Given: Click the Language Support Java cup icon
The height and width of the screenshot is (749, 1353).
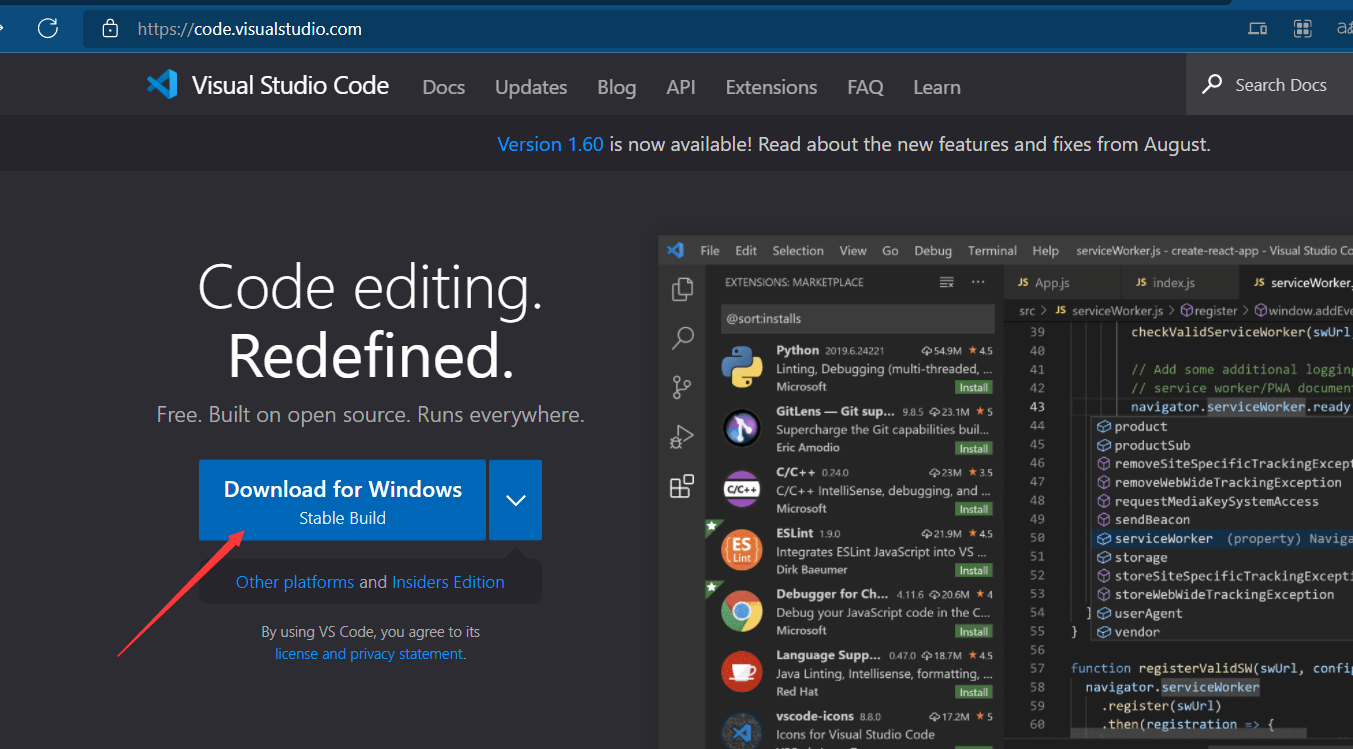Looking at the screenshot, I should (742, 672).
